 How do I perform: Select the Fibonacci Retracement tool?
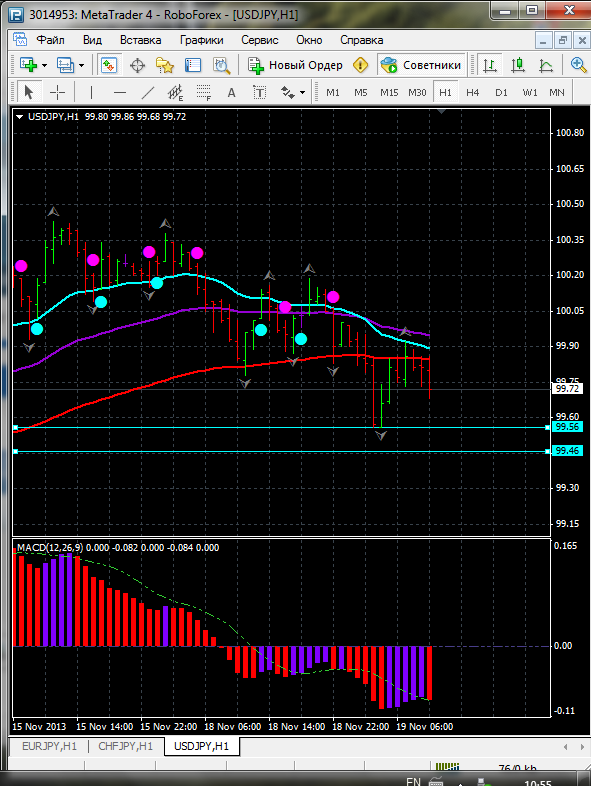pos(204,92)
